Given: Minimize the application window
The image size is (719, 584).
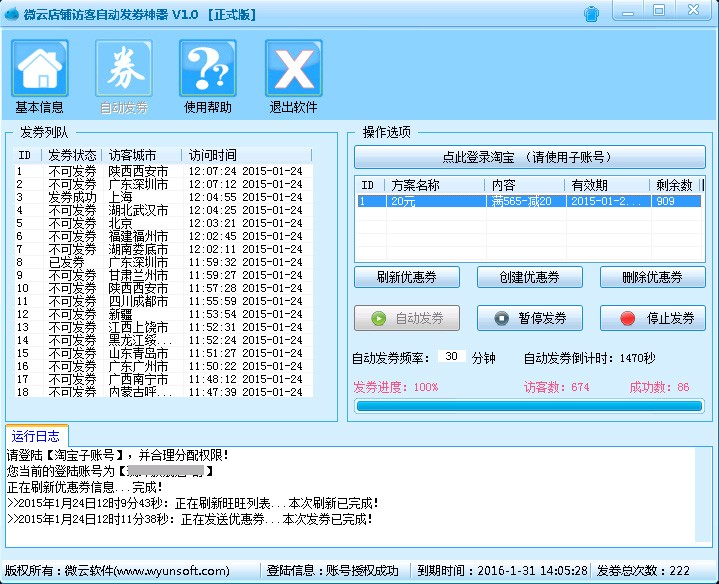Looking at the screenshot, I should [x=628, y=11].
